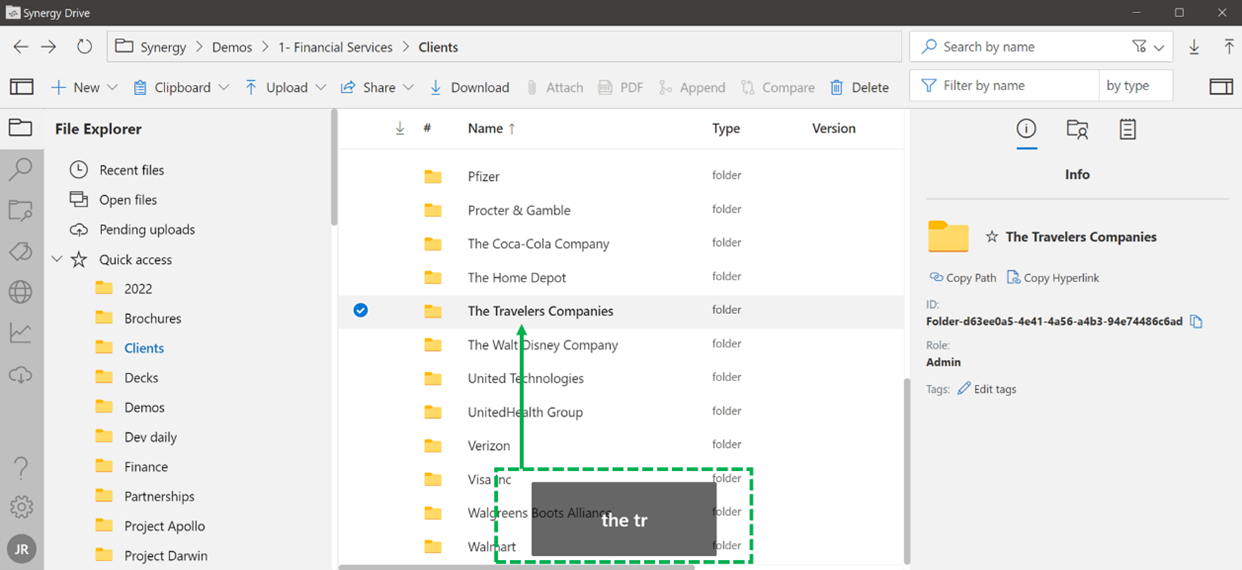Collapse the Quick access section
1242x570 pixels.
tap(57, 260)
